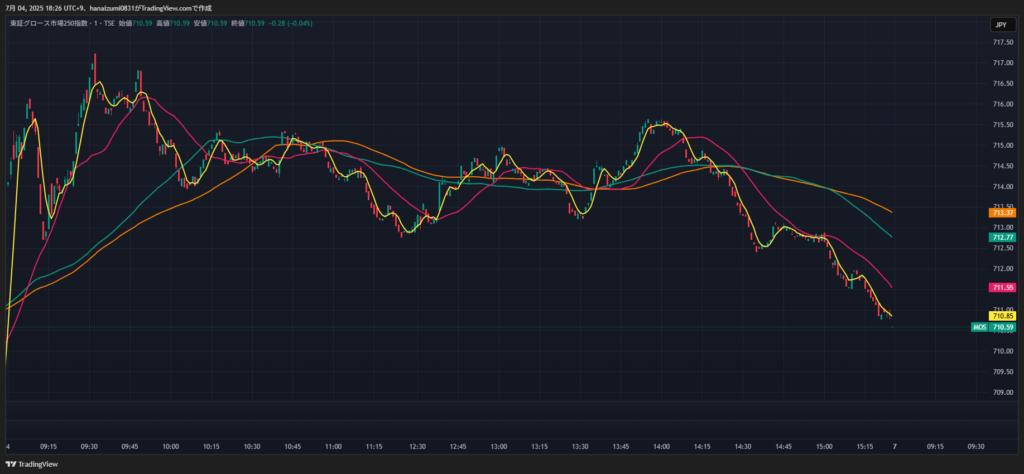This screenshot has height=474, width=1024.
Task: Click the 14:00 time axis label
Action: click(x=662, y=447)
